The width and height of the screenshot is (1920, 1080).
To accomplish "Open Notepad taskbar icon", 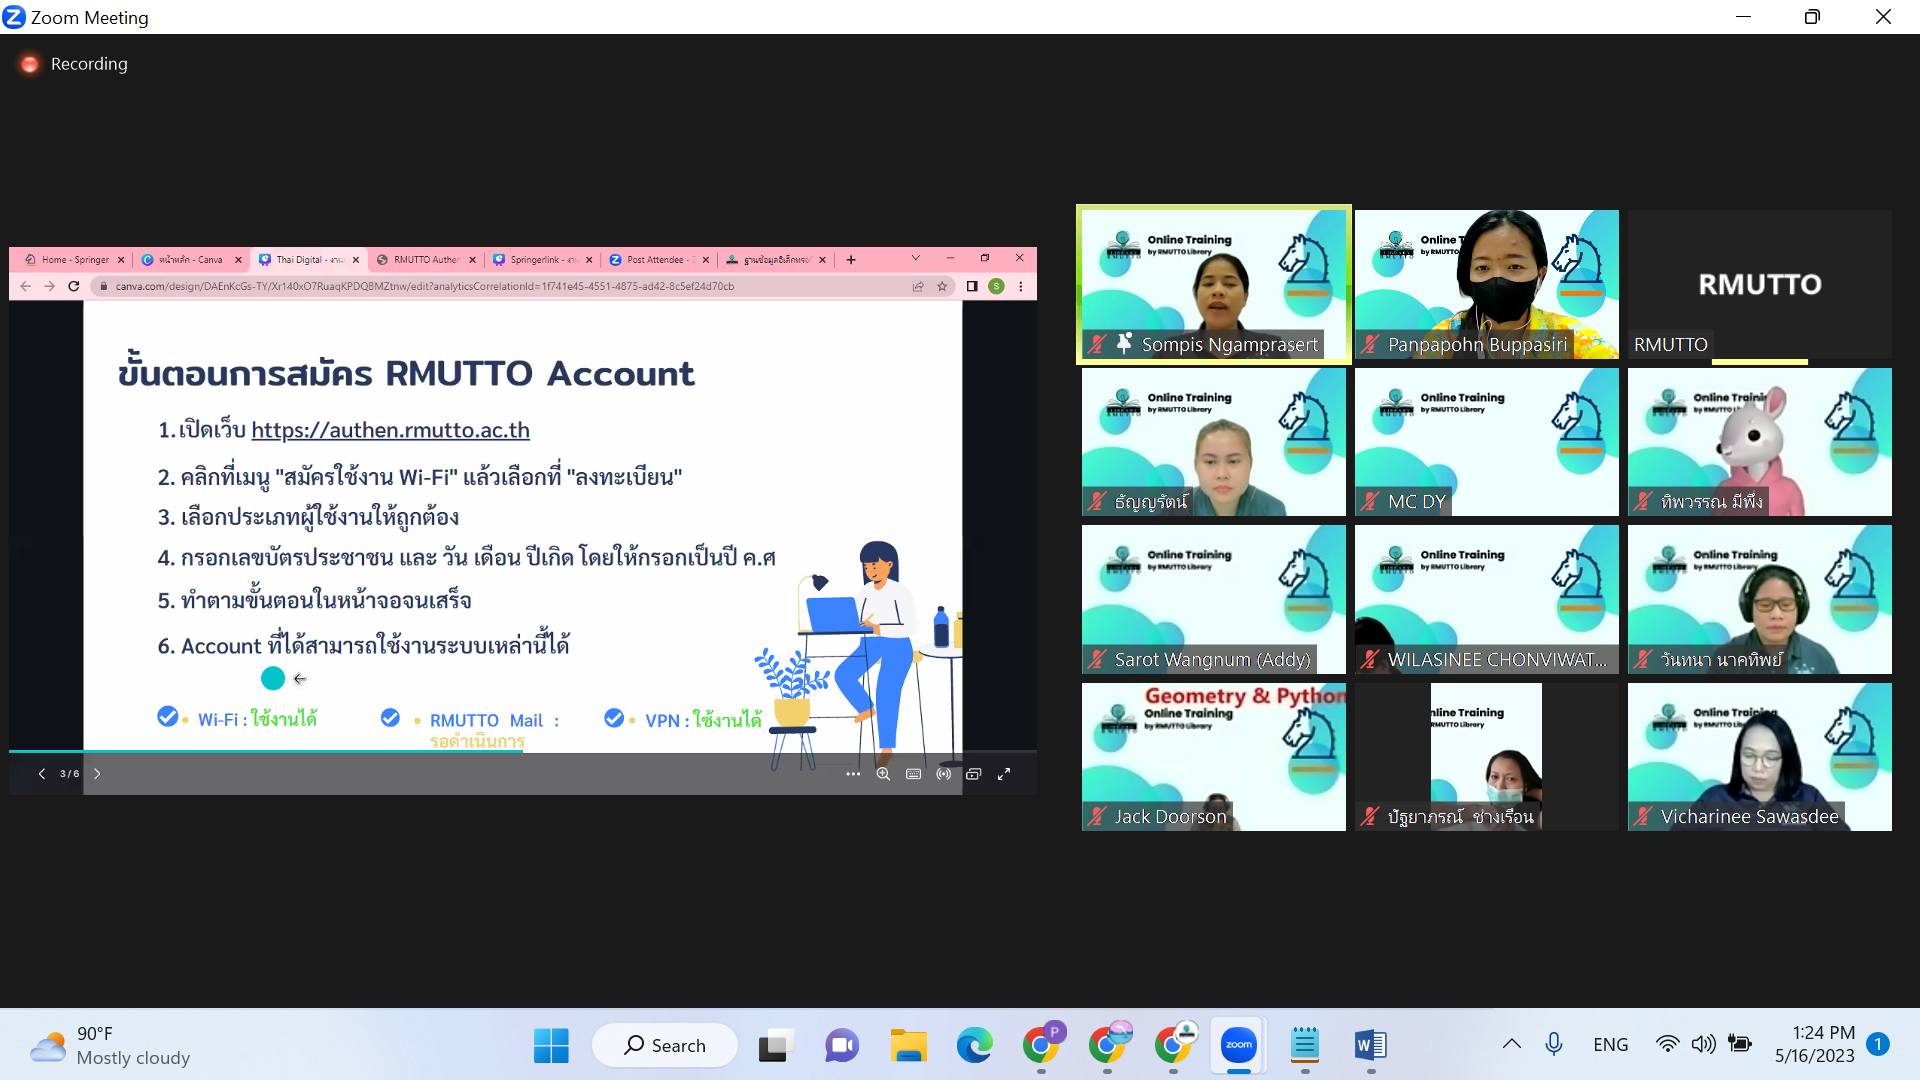I will tap(1304, 1046).
